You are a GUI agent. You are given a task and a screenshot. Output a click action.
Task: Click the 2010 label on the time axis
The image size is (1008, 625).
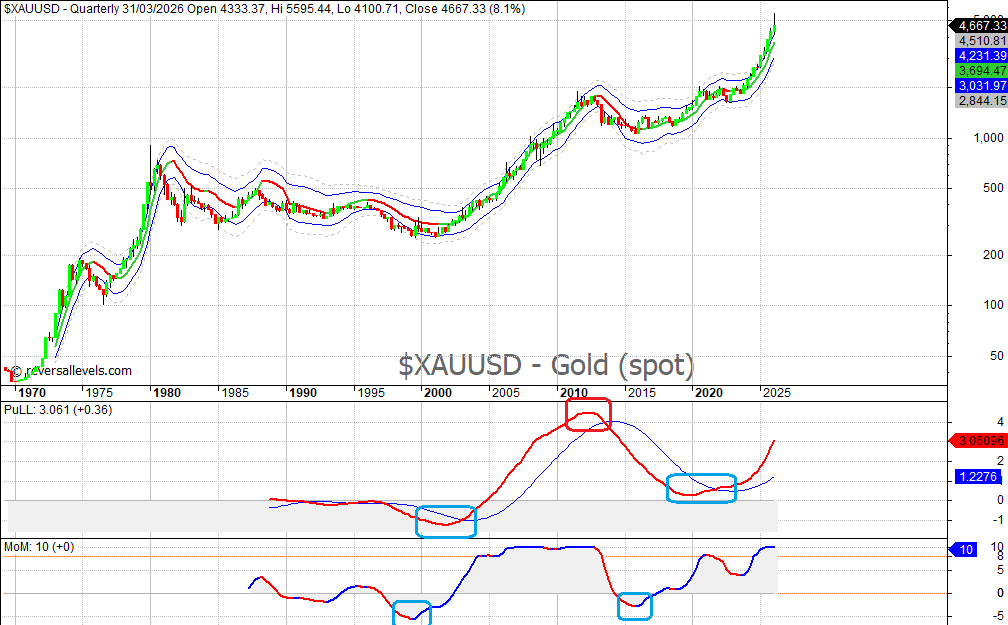coord(573,393)
